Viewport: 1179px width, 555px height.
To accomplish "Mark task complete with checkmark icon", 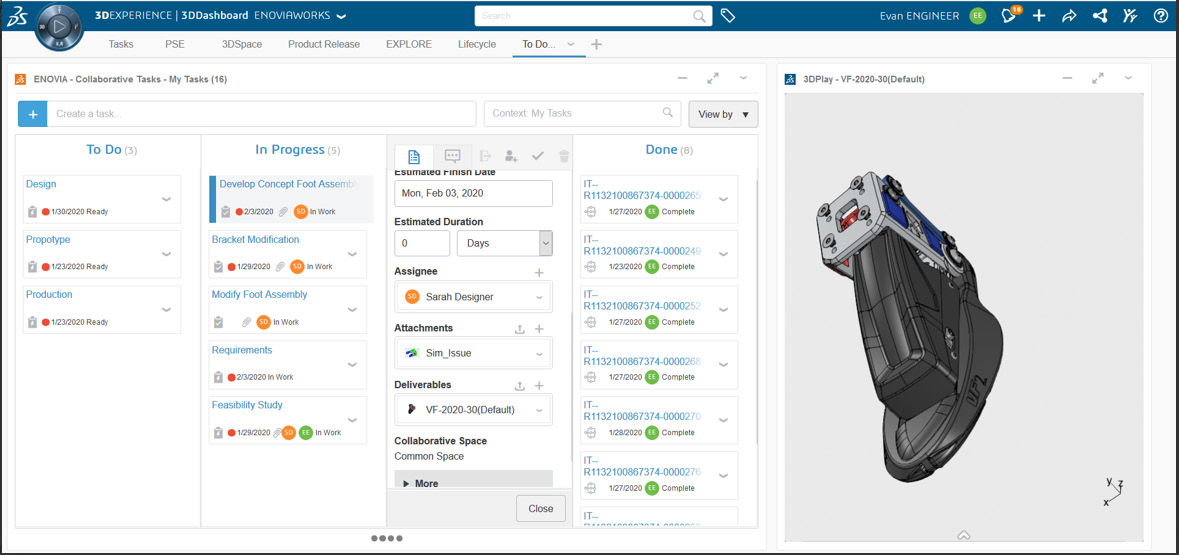I will [538, 156].
